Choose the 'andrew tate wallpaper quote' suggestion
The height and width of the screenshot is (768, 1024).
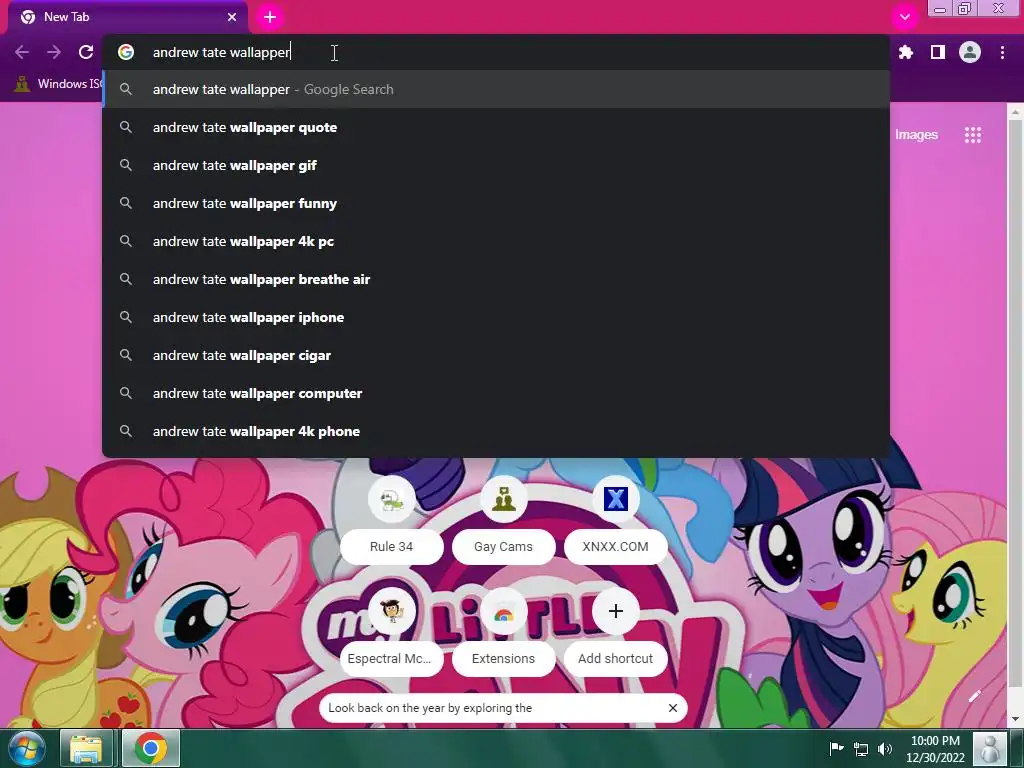click(x=496, y=127)
